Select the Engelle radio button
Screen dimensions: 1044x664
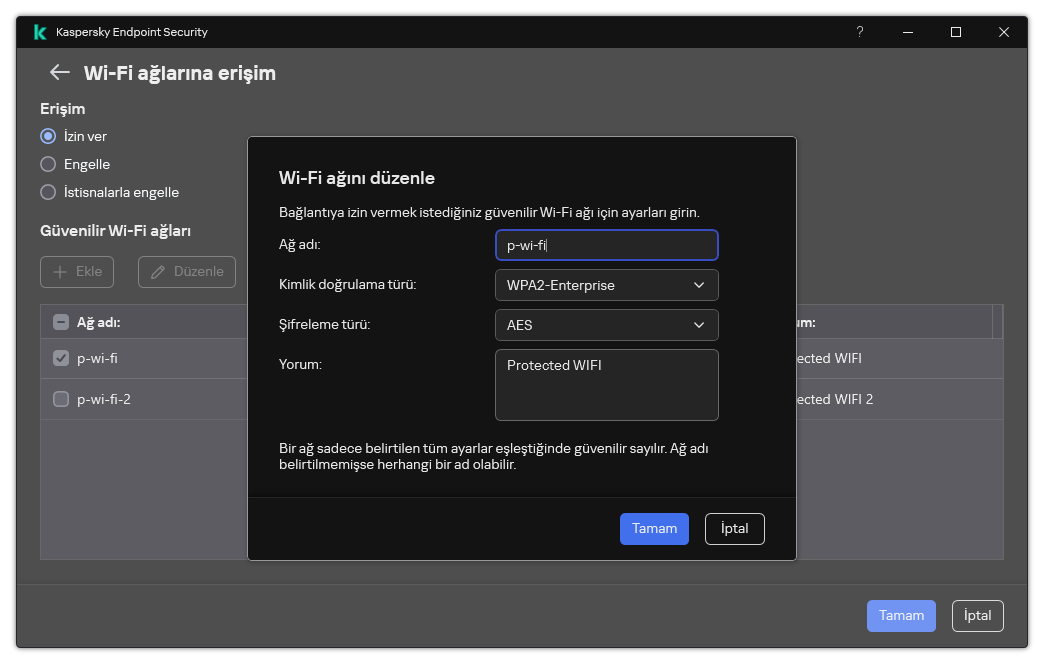tap(47, 164)
